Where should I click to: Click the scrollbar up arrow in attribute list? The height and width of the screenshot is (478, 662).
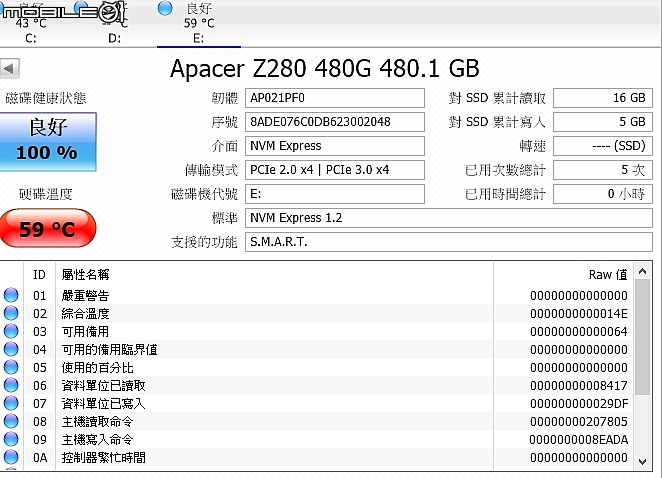[643, 271]
